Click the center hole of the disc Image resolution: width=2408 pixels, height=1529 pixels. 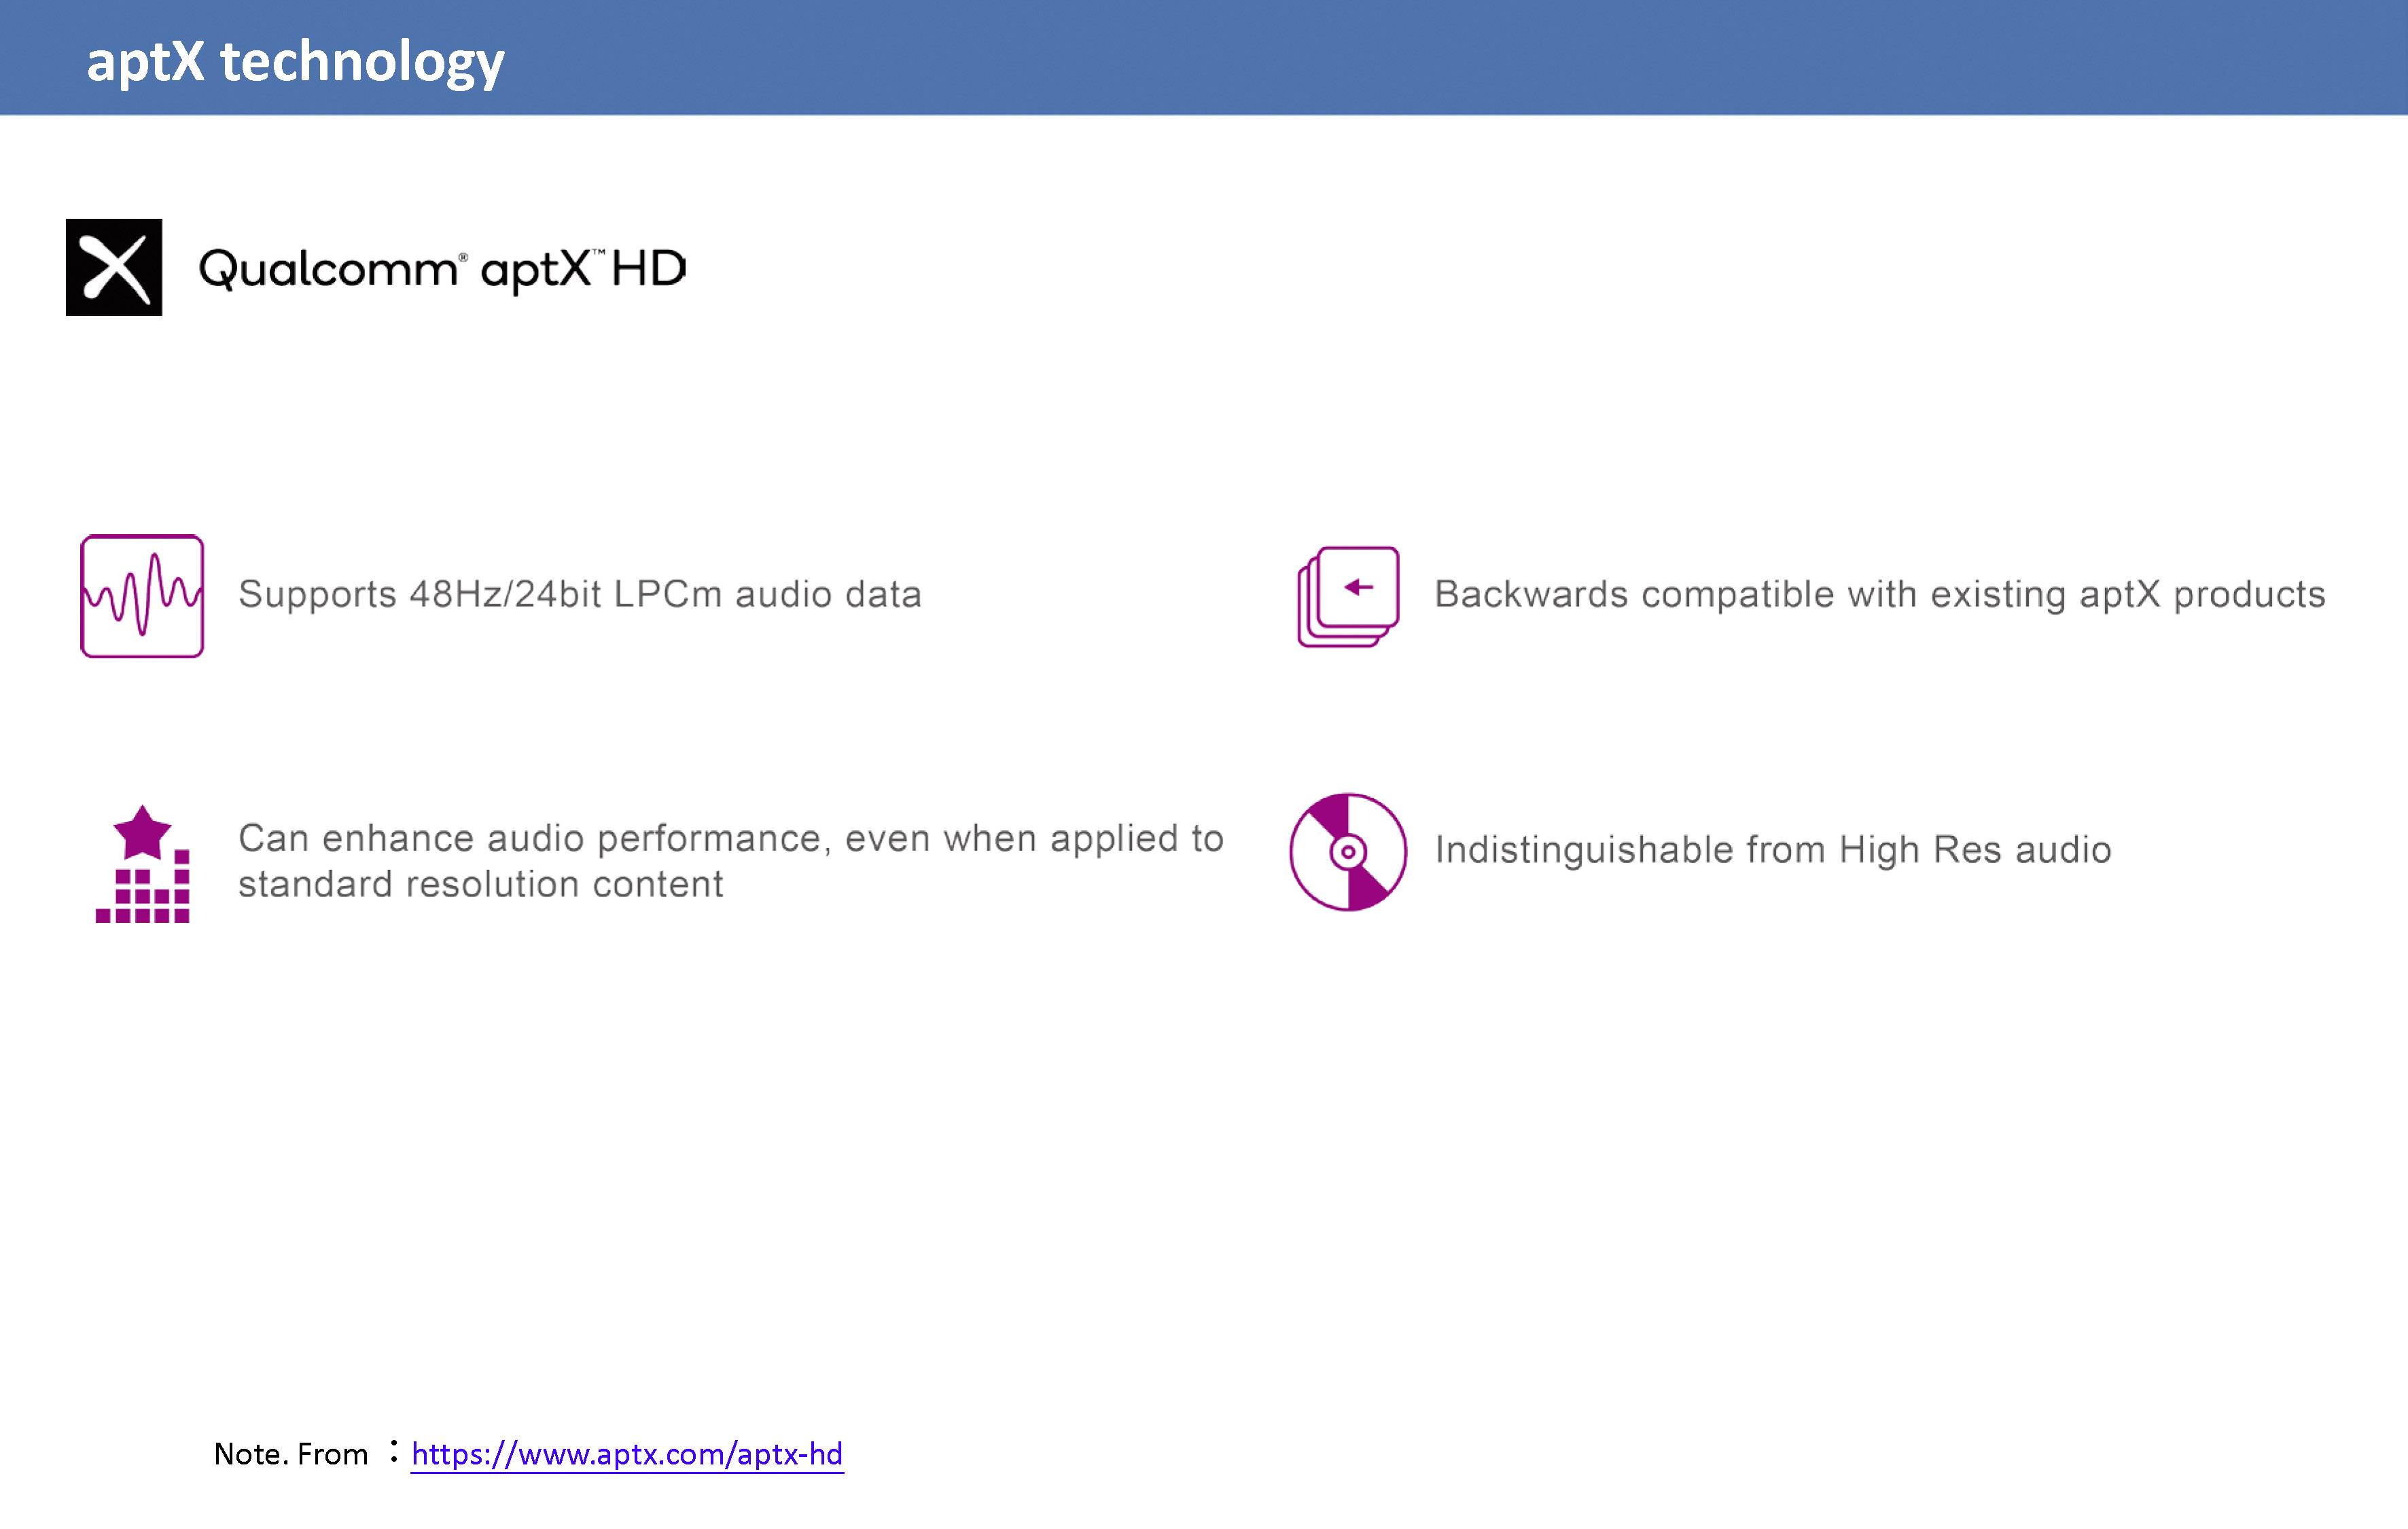(x=1348, y=852)
